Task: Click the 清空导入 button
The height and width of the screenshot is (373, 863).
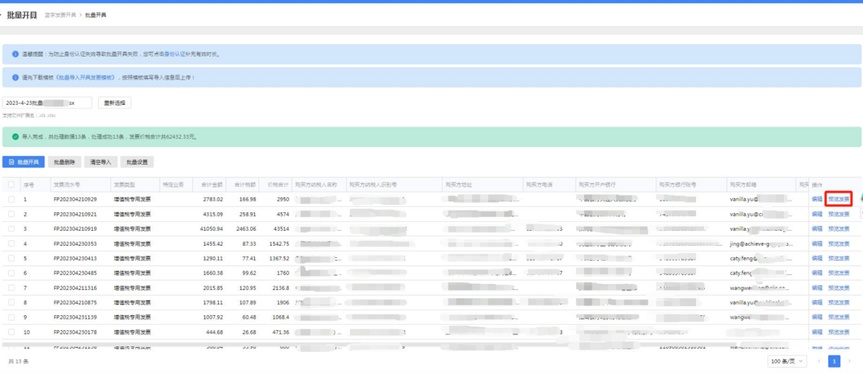Action: click(101, 162)
